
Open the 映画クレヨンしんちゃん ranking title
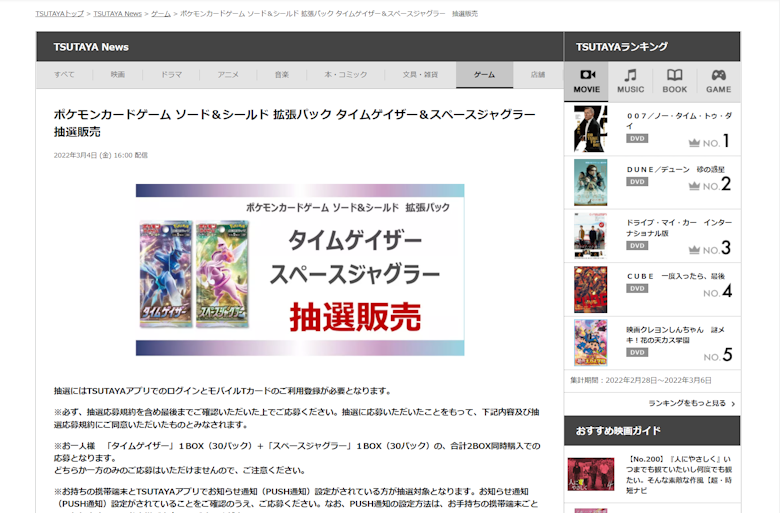(676, 335)
